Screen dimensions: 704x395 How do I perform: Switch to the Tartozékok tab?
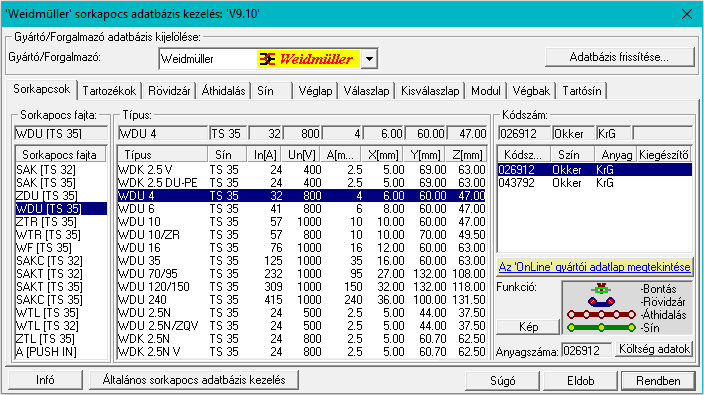tap(109, 91)
